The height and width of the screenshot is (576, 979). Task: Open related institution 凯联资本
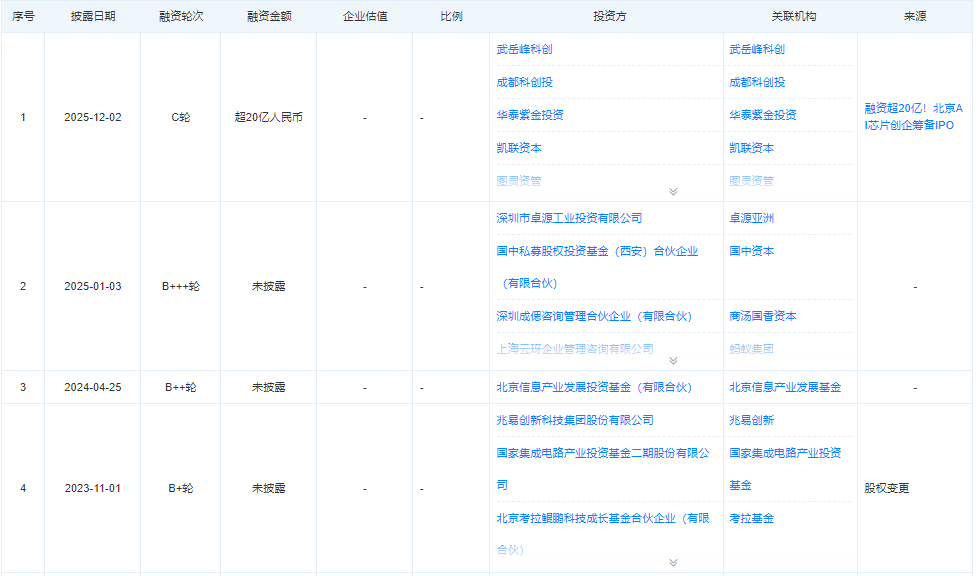point(751,148)
